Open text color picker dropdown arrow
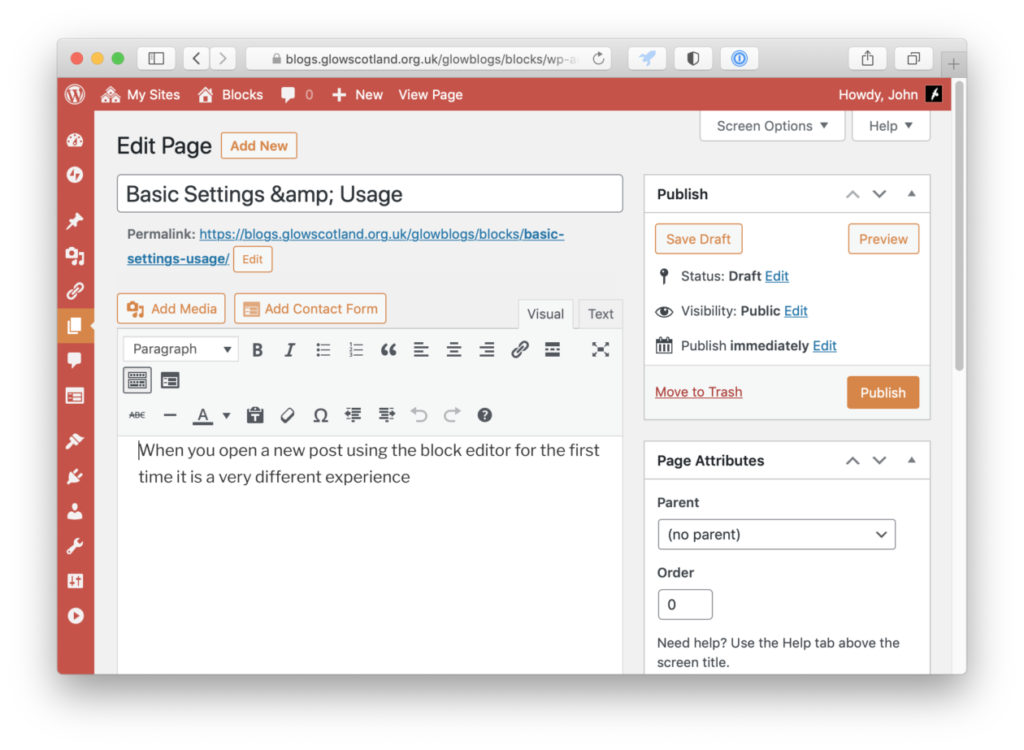1024x750 pixels. 227,415
